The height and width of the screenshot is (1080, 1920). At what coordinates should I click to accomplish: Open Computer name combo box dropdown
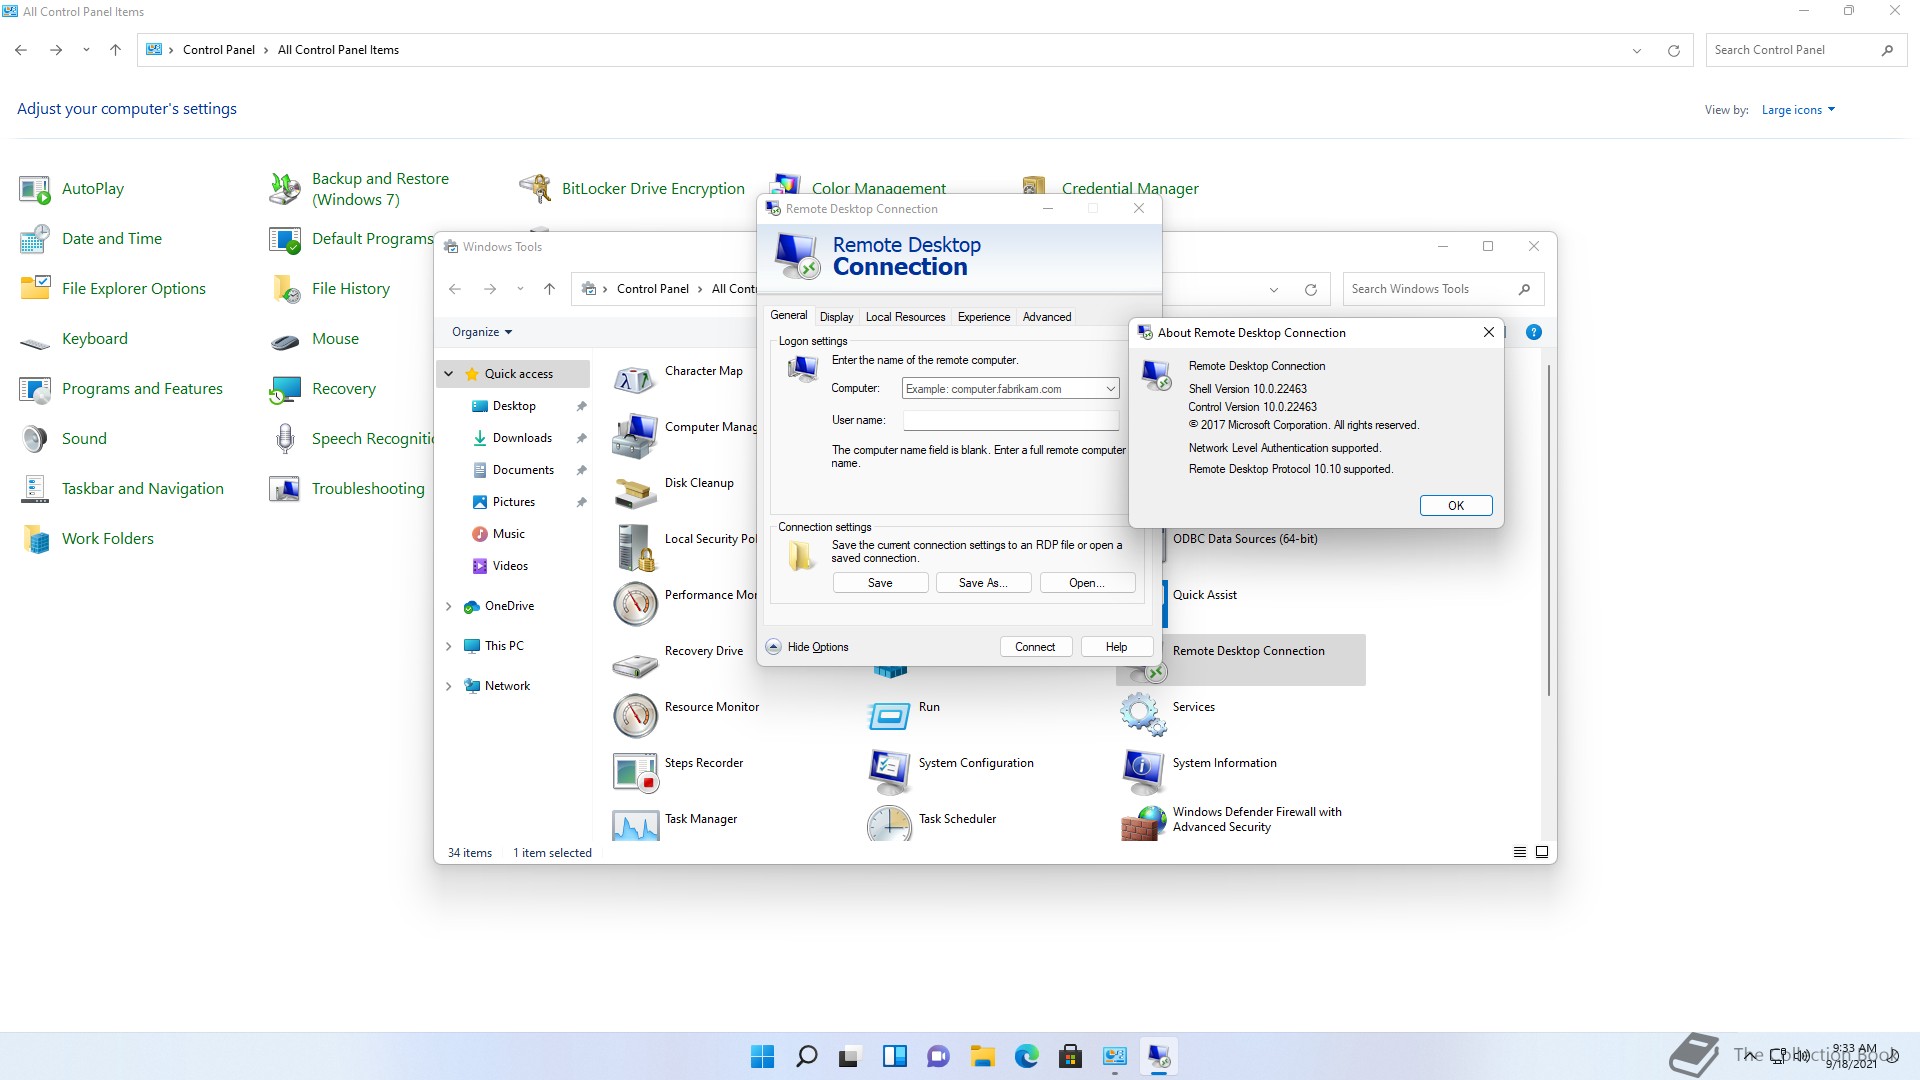1110,389
